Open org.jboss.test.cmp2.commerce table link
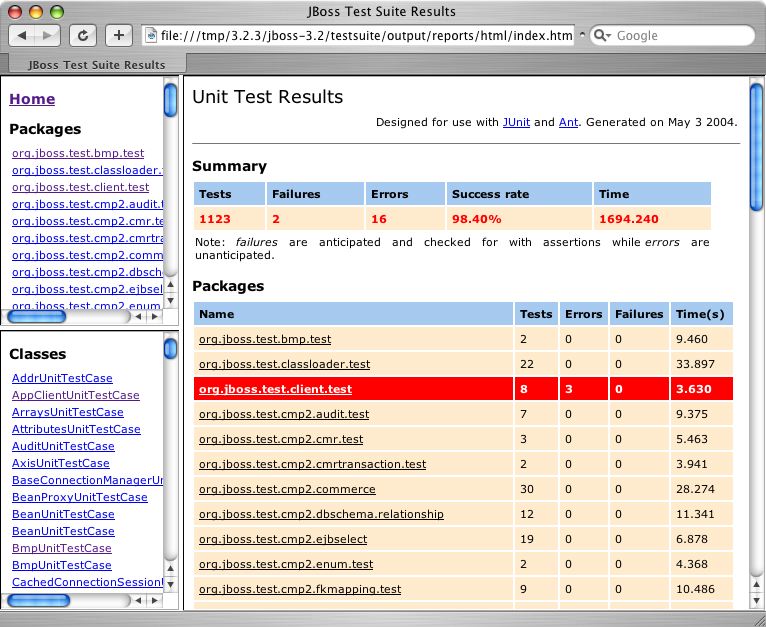The image size is (766, 627). click(x=287, y=489)
